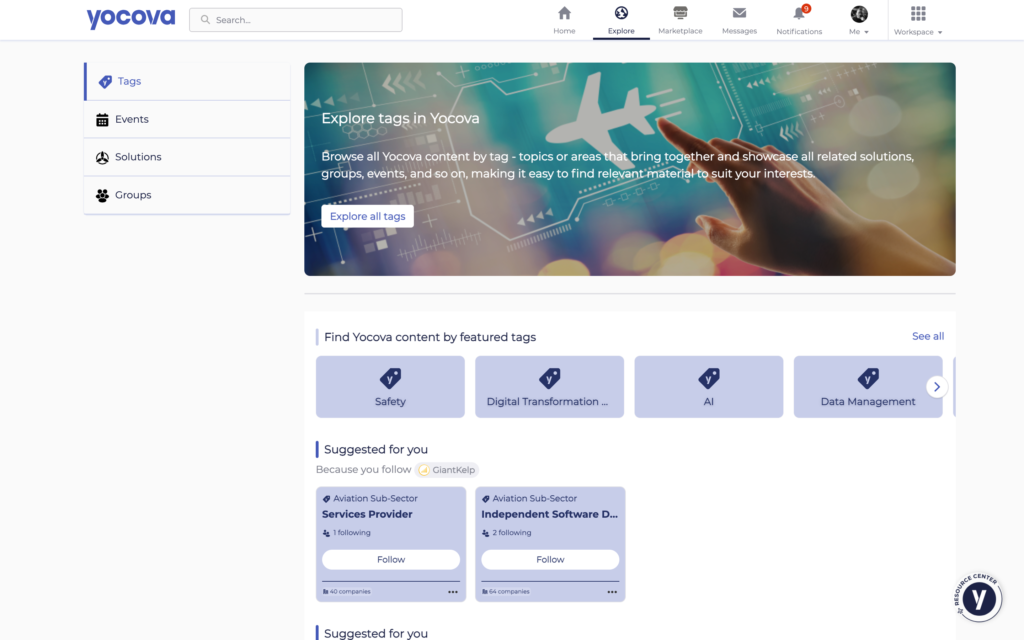Switch to the Groups section
This screenshot has width=1024, height=640.
[x=187, y=195]
